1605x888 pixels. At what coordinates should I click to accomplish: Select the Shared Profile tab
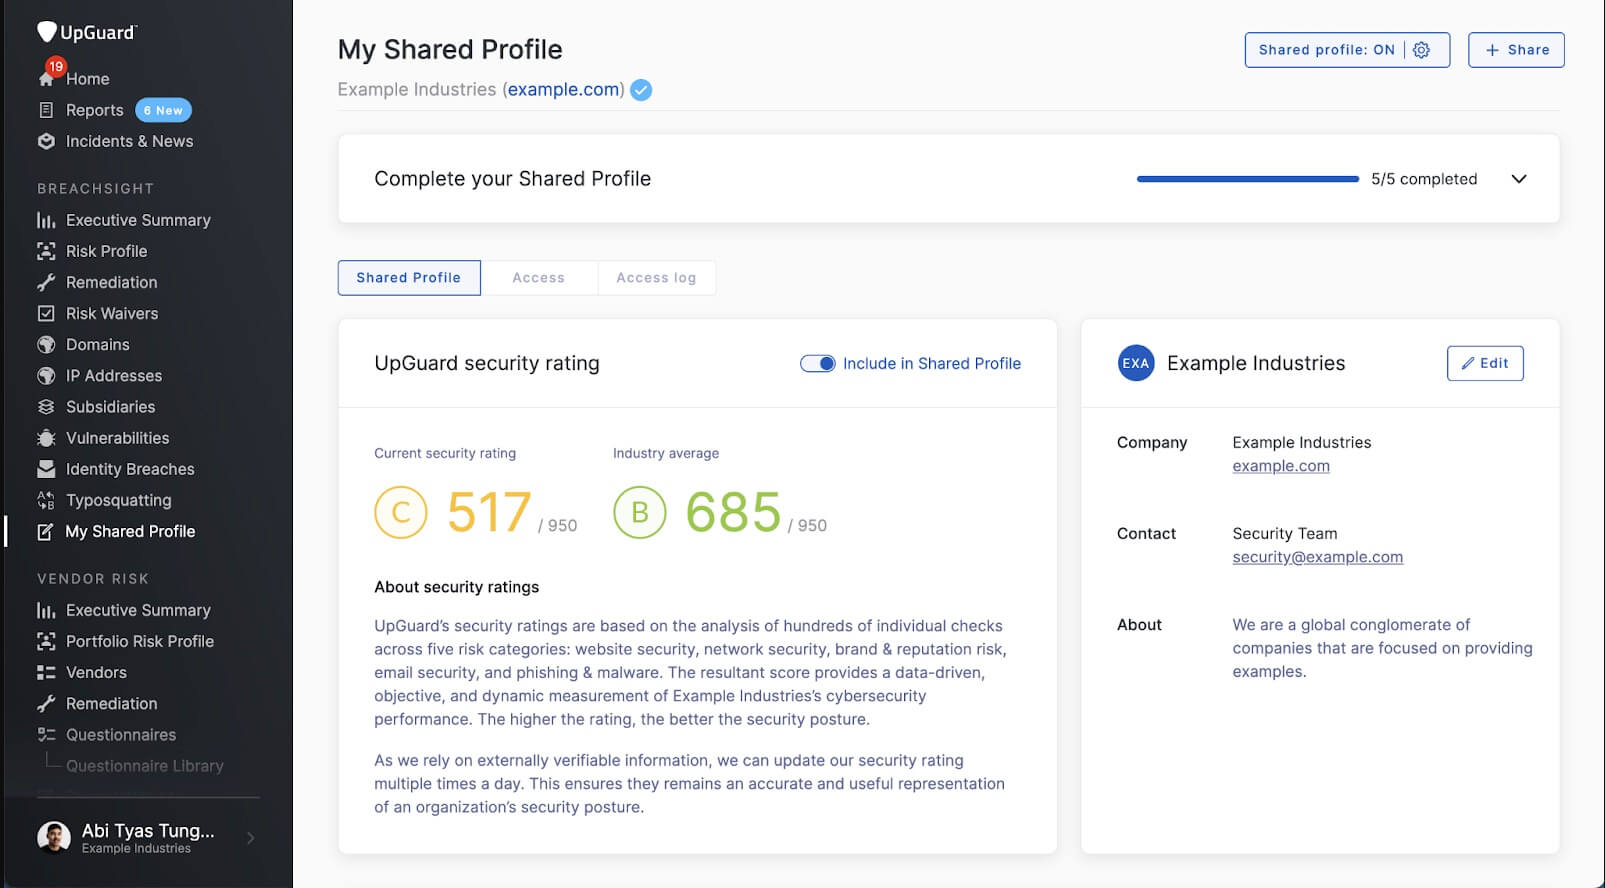pyautogui.click(x=409, y=278)
